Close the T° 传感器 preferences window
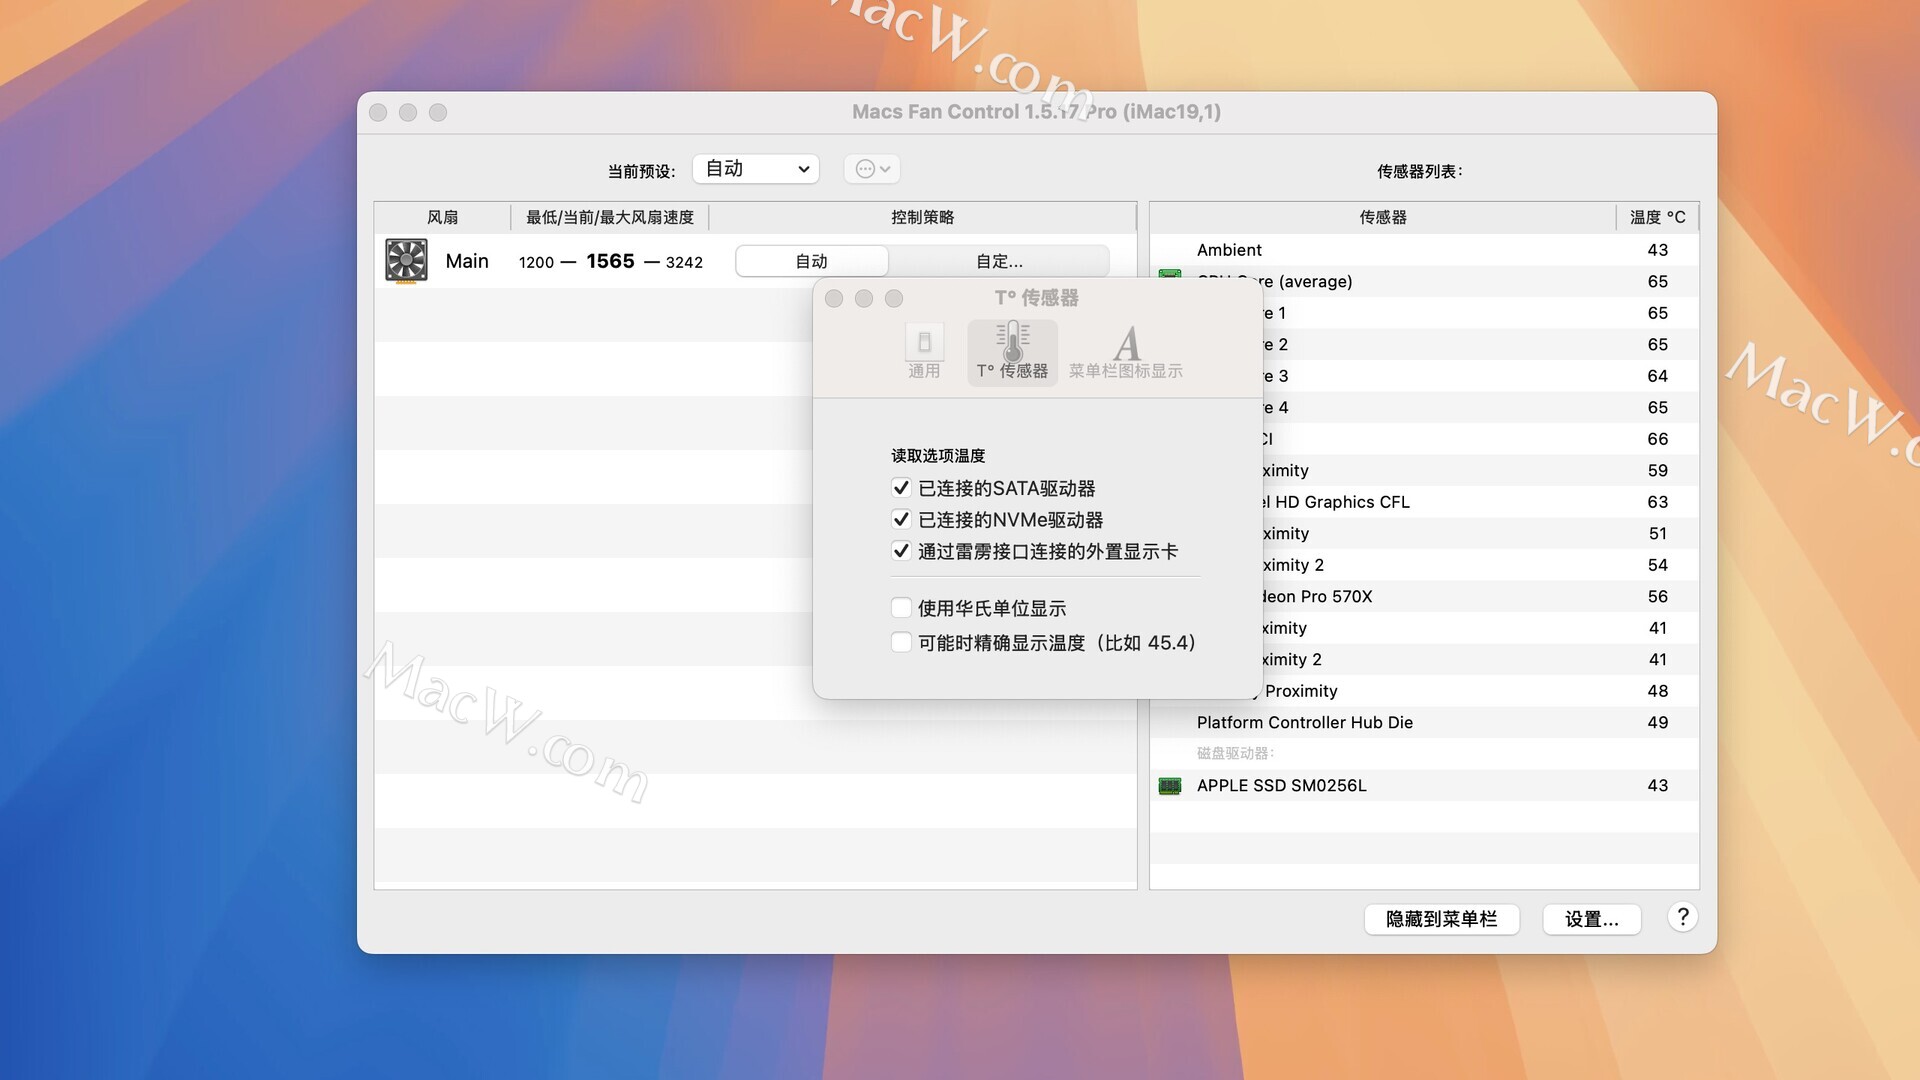 [x=834, y=298]
